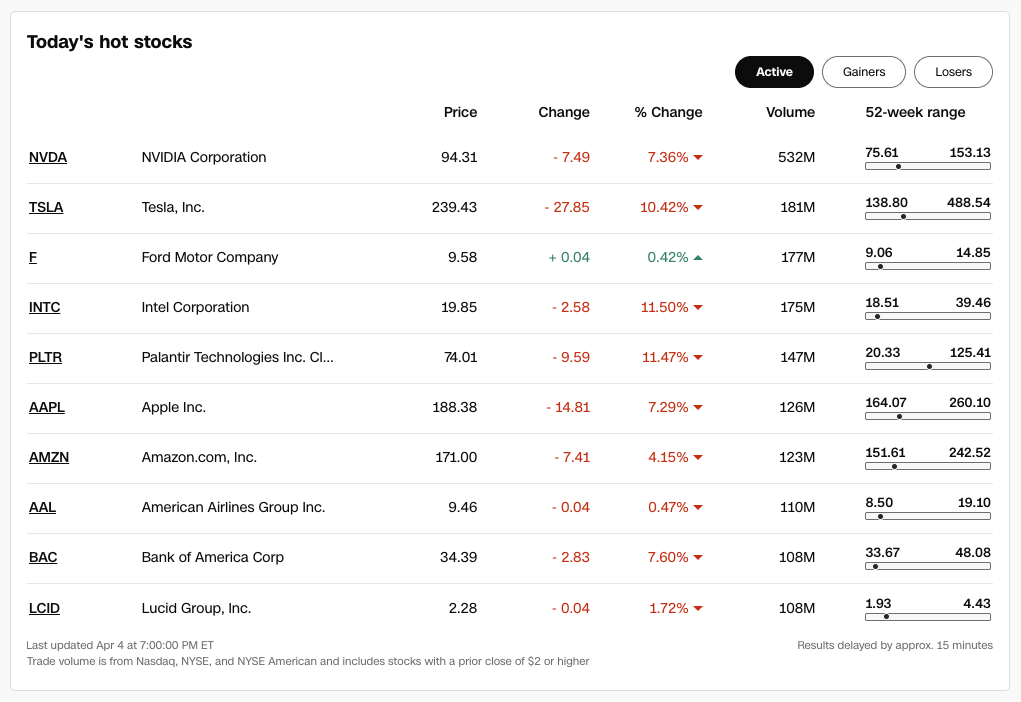1021x702 pixels.
Task: Click the Bank of America Corp name
Action: click(x=213, y=557)
